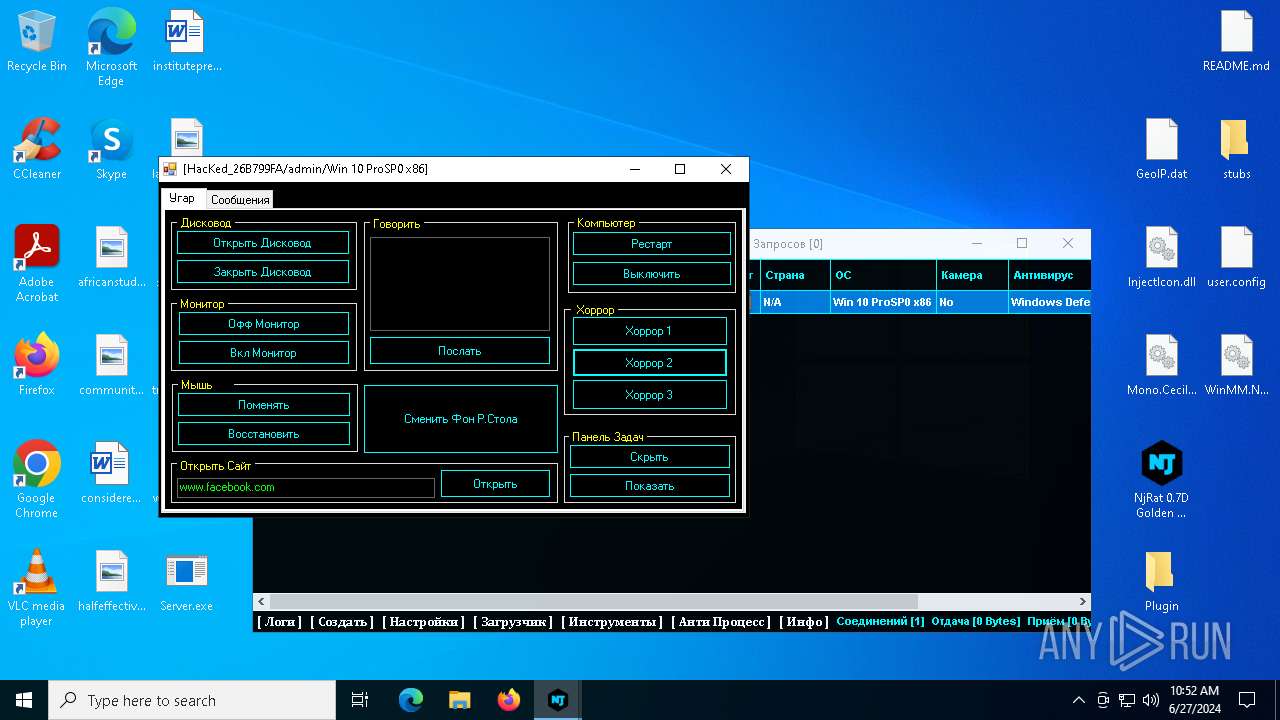Image resolution: width=1280 pixels, height=720 pixels.
Task: Click the Открыть site button
Action: pos(496,484)
